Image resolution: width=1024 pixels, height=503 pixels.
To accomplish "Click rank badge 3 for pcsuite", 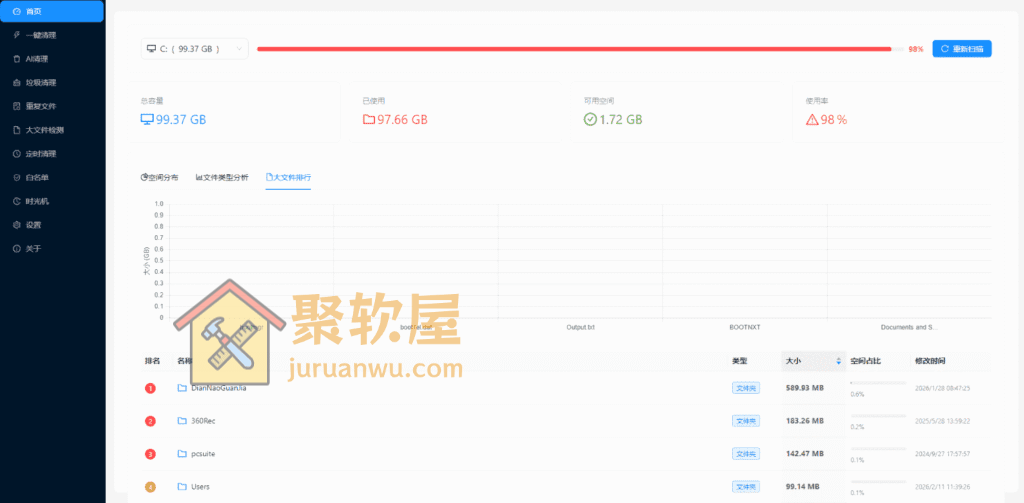I will pyautogui.click(x=150, y=454).
